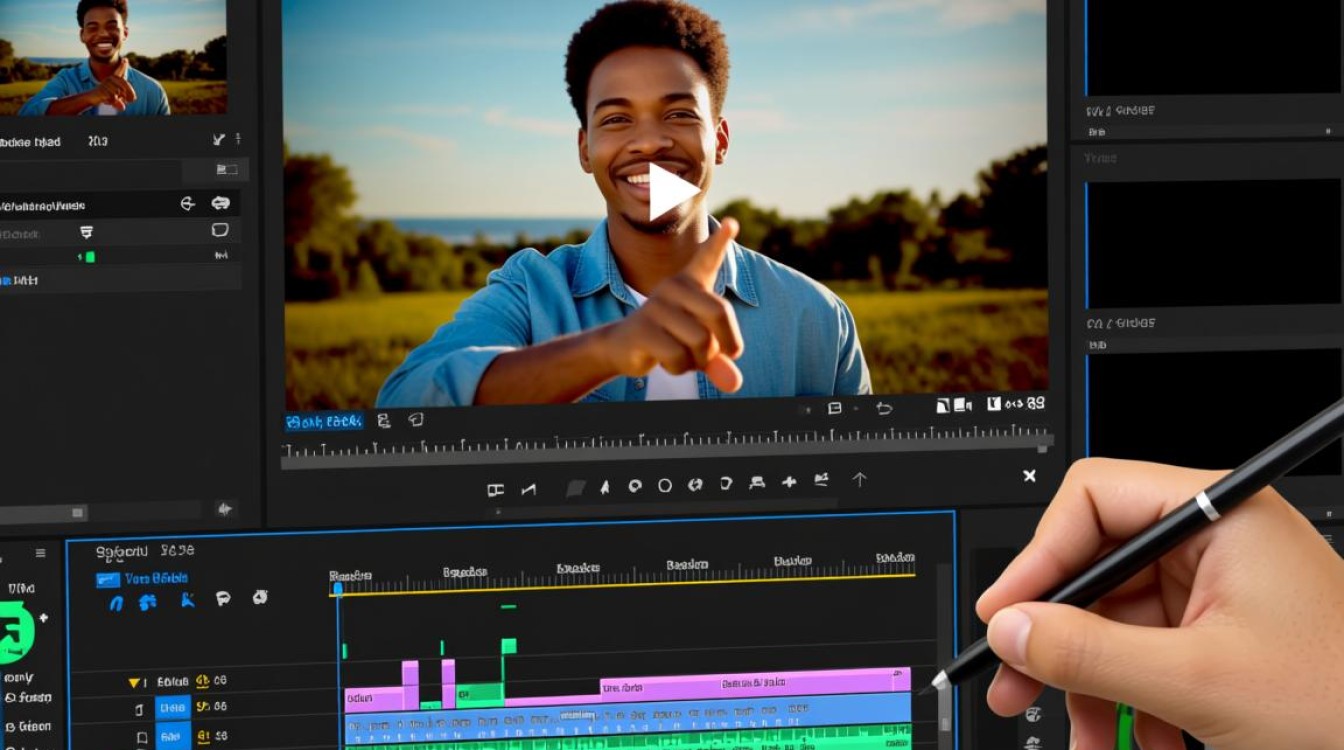The image size is (1344, 750).
Task: Click the blue playhead marker on the timeline ruler
Action: pyautogui.click(x=338, y=589)
